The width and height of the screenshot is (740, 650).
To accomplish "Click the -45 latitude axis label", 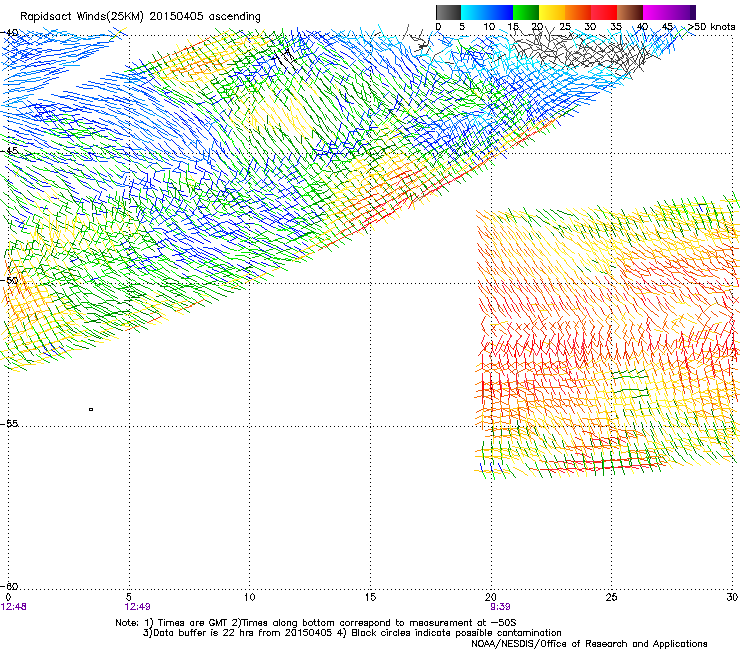I will 9,151.
